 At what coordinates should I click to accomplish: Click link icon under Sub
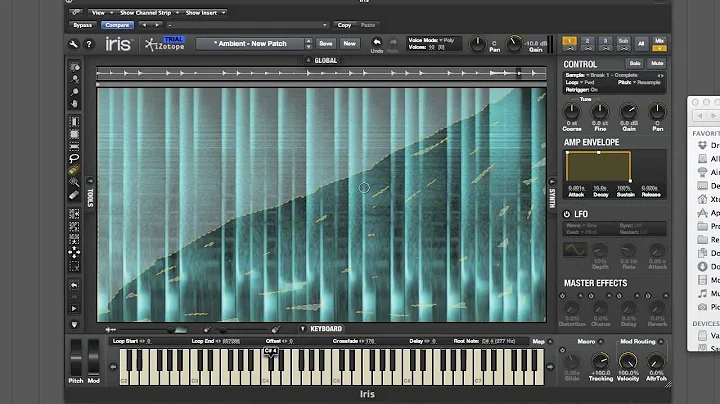[x=623, y=48]
